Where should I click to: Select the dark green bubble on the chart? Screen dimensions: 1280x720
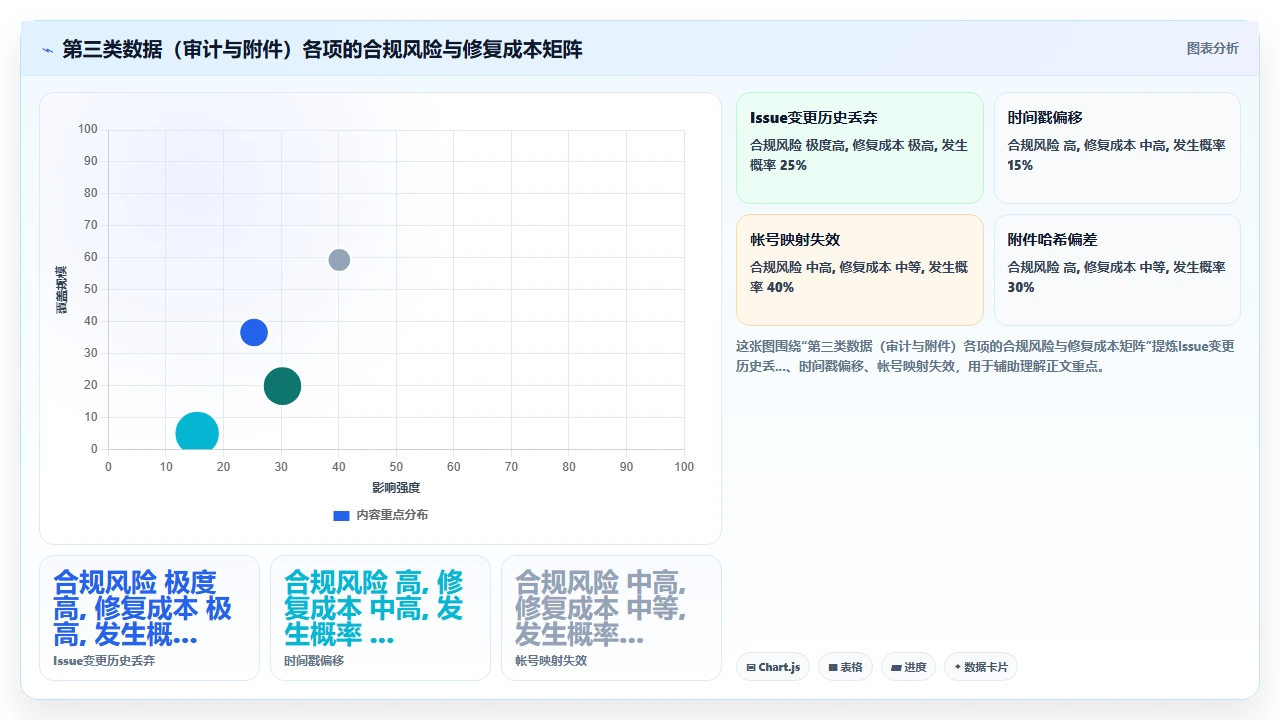pos(282,386)
